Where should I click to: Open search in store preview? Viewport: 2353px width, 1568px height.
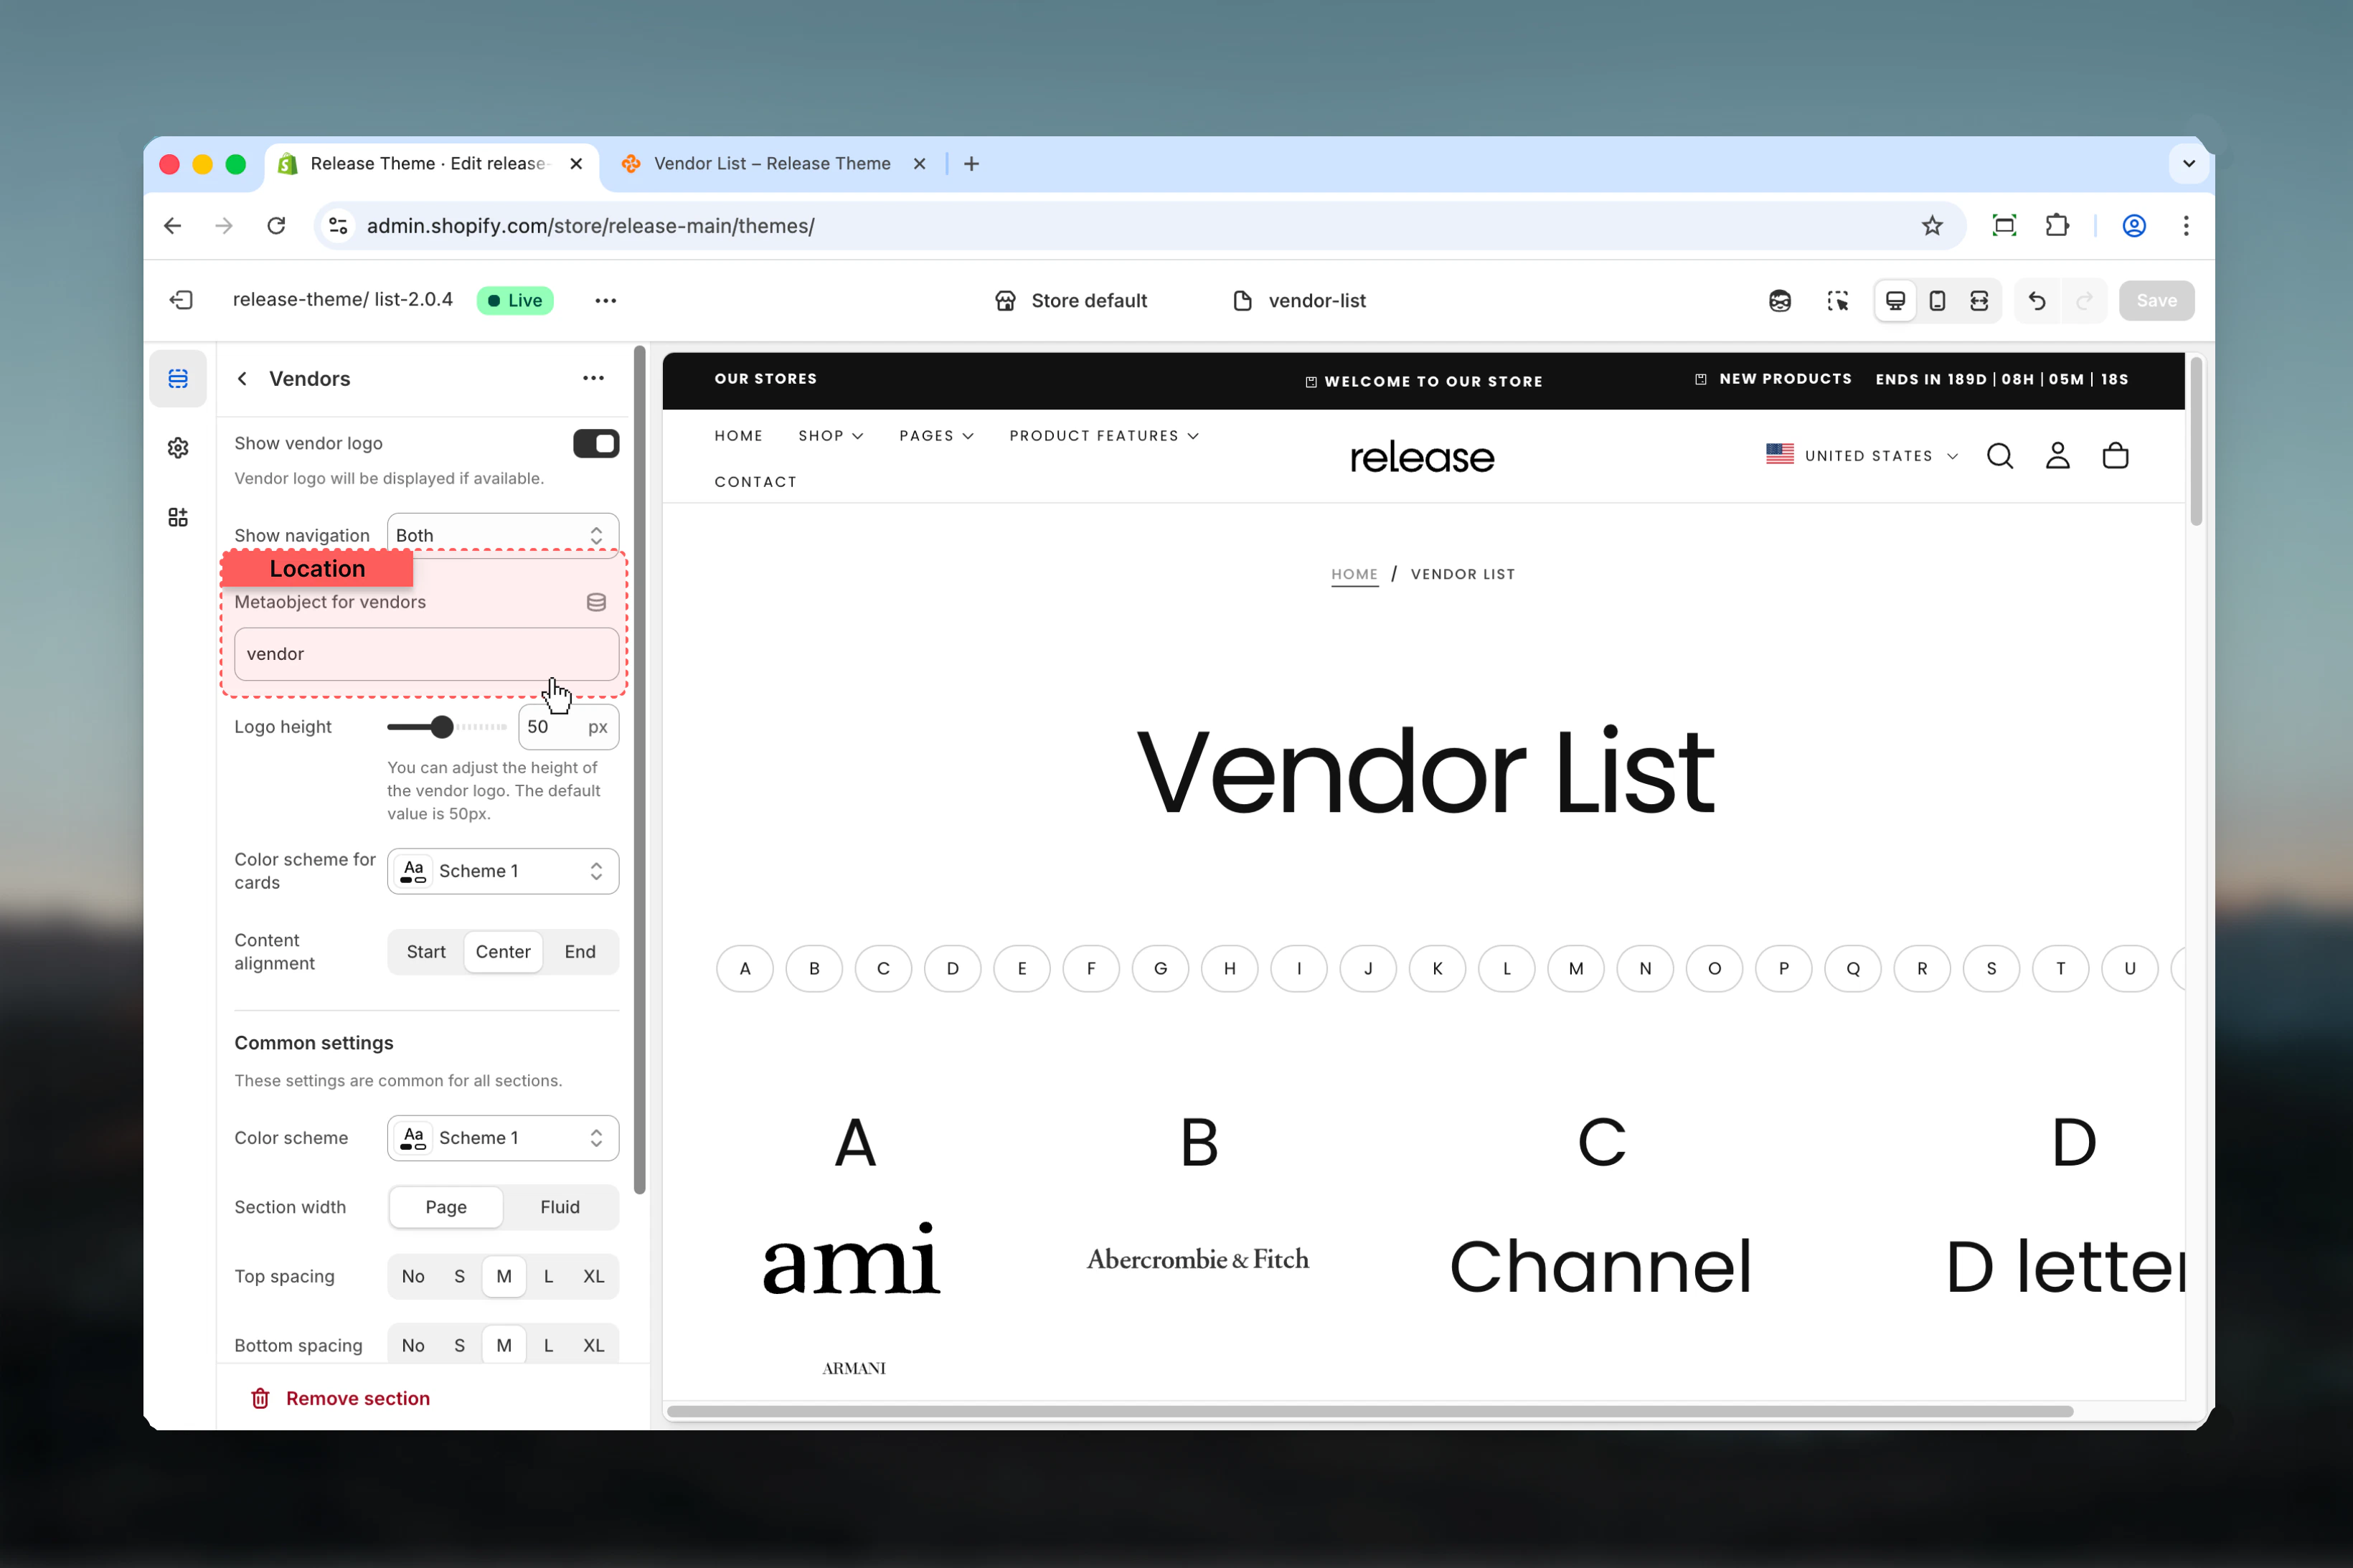pyautogui.click(x=2000, y=456)
